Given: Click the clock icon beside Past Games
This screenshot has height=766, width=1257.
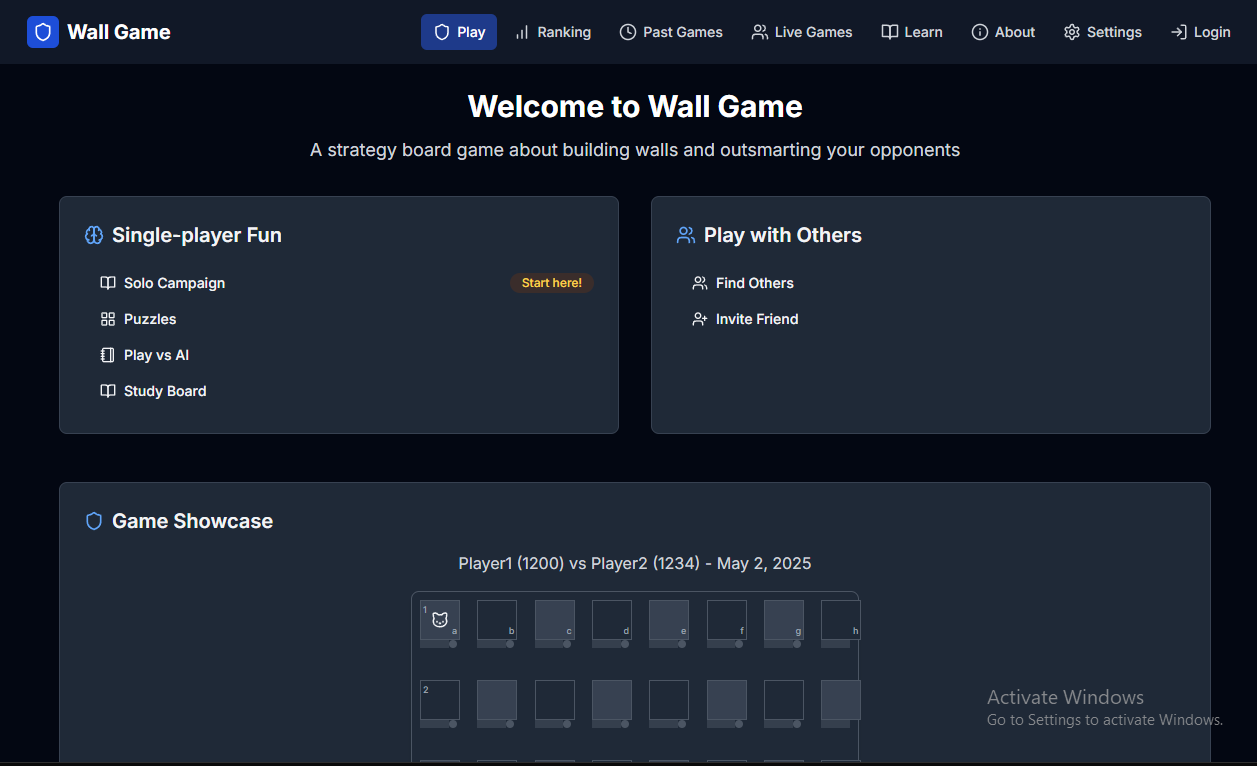Looking at the screenshot, I should point(628,32).
